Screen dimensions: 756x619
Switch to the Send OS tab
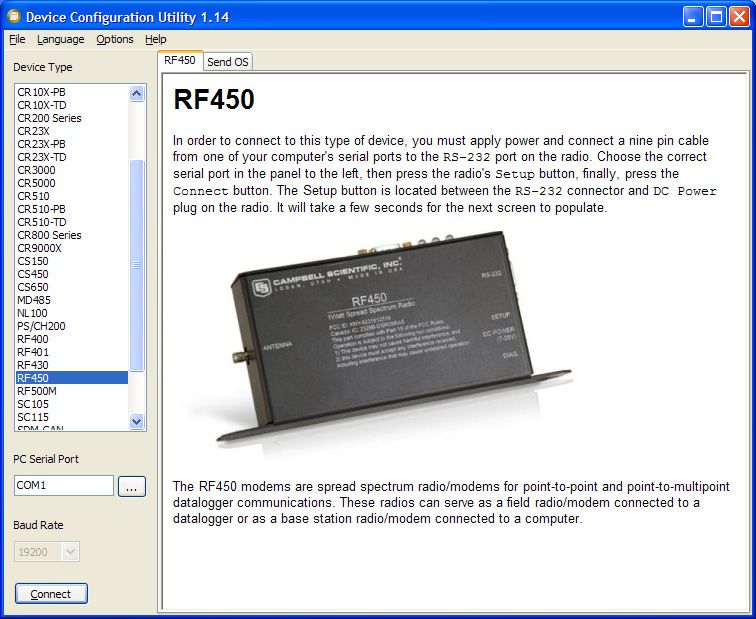[228, 62]
